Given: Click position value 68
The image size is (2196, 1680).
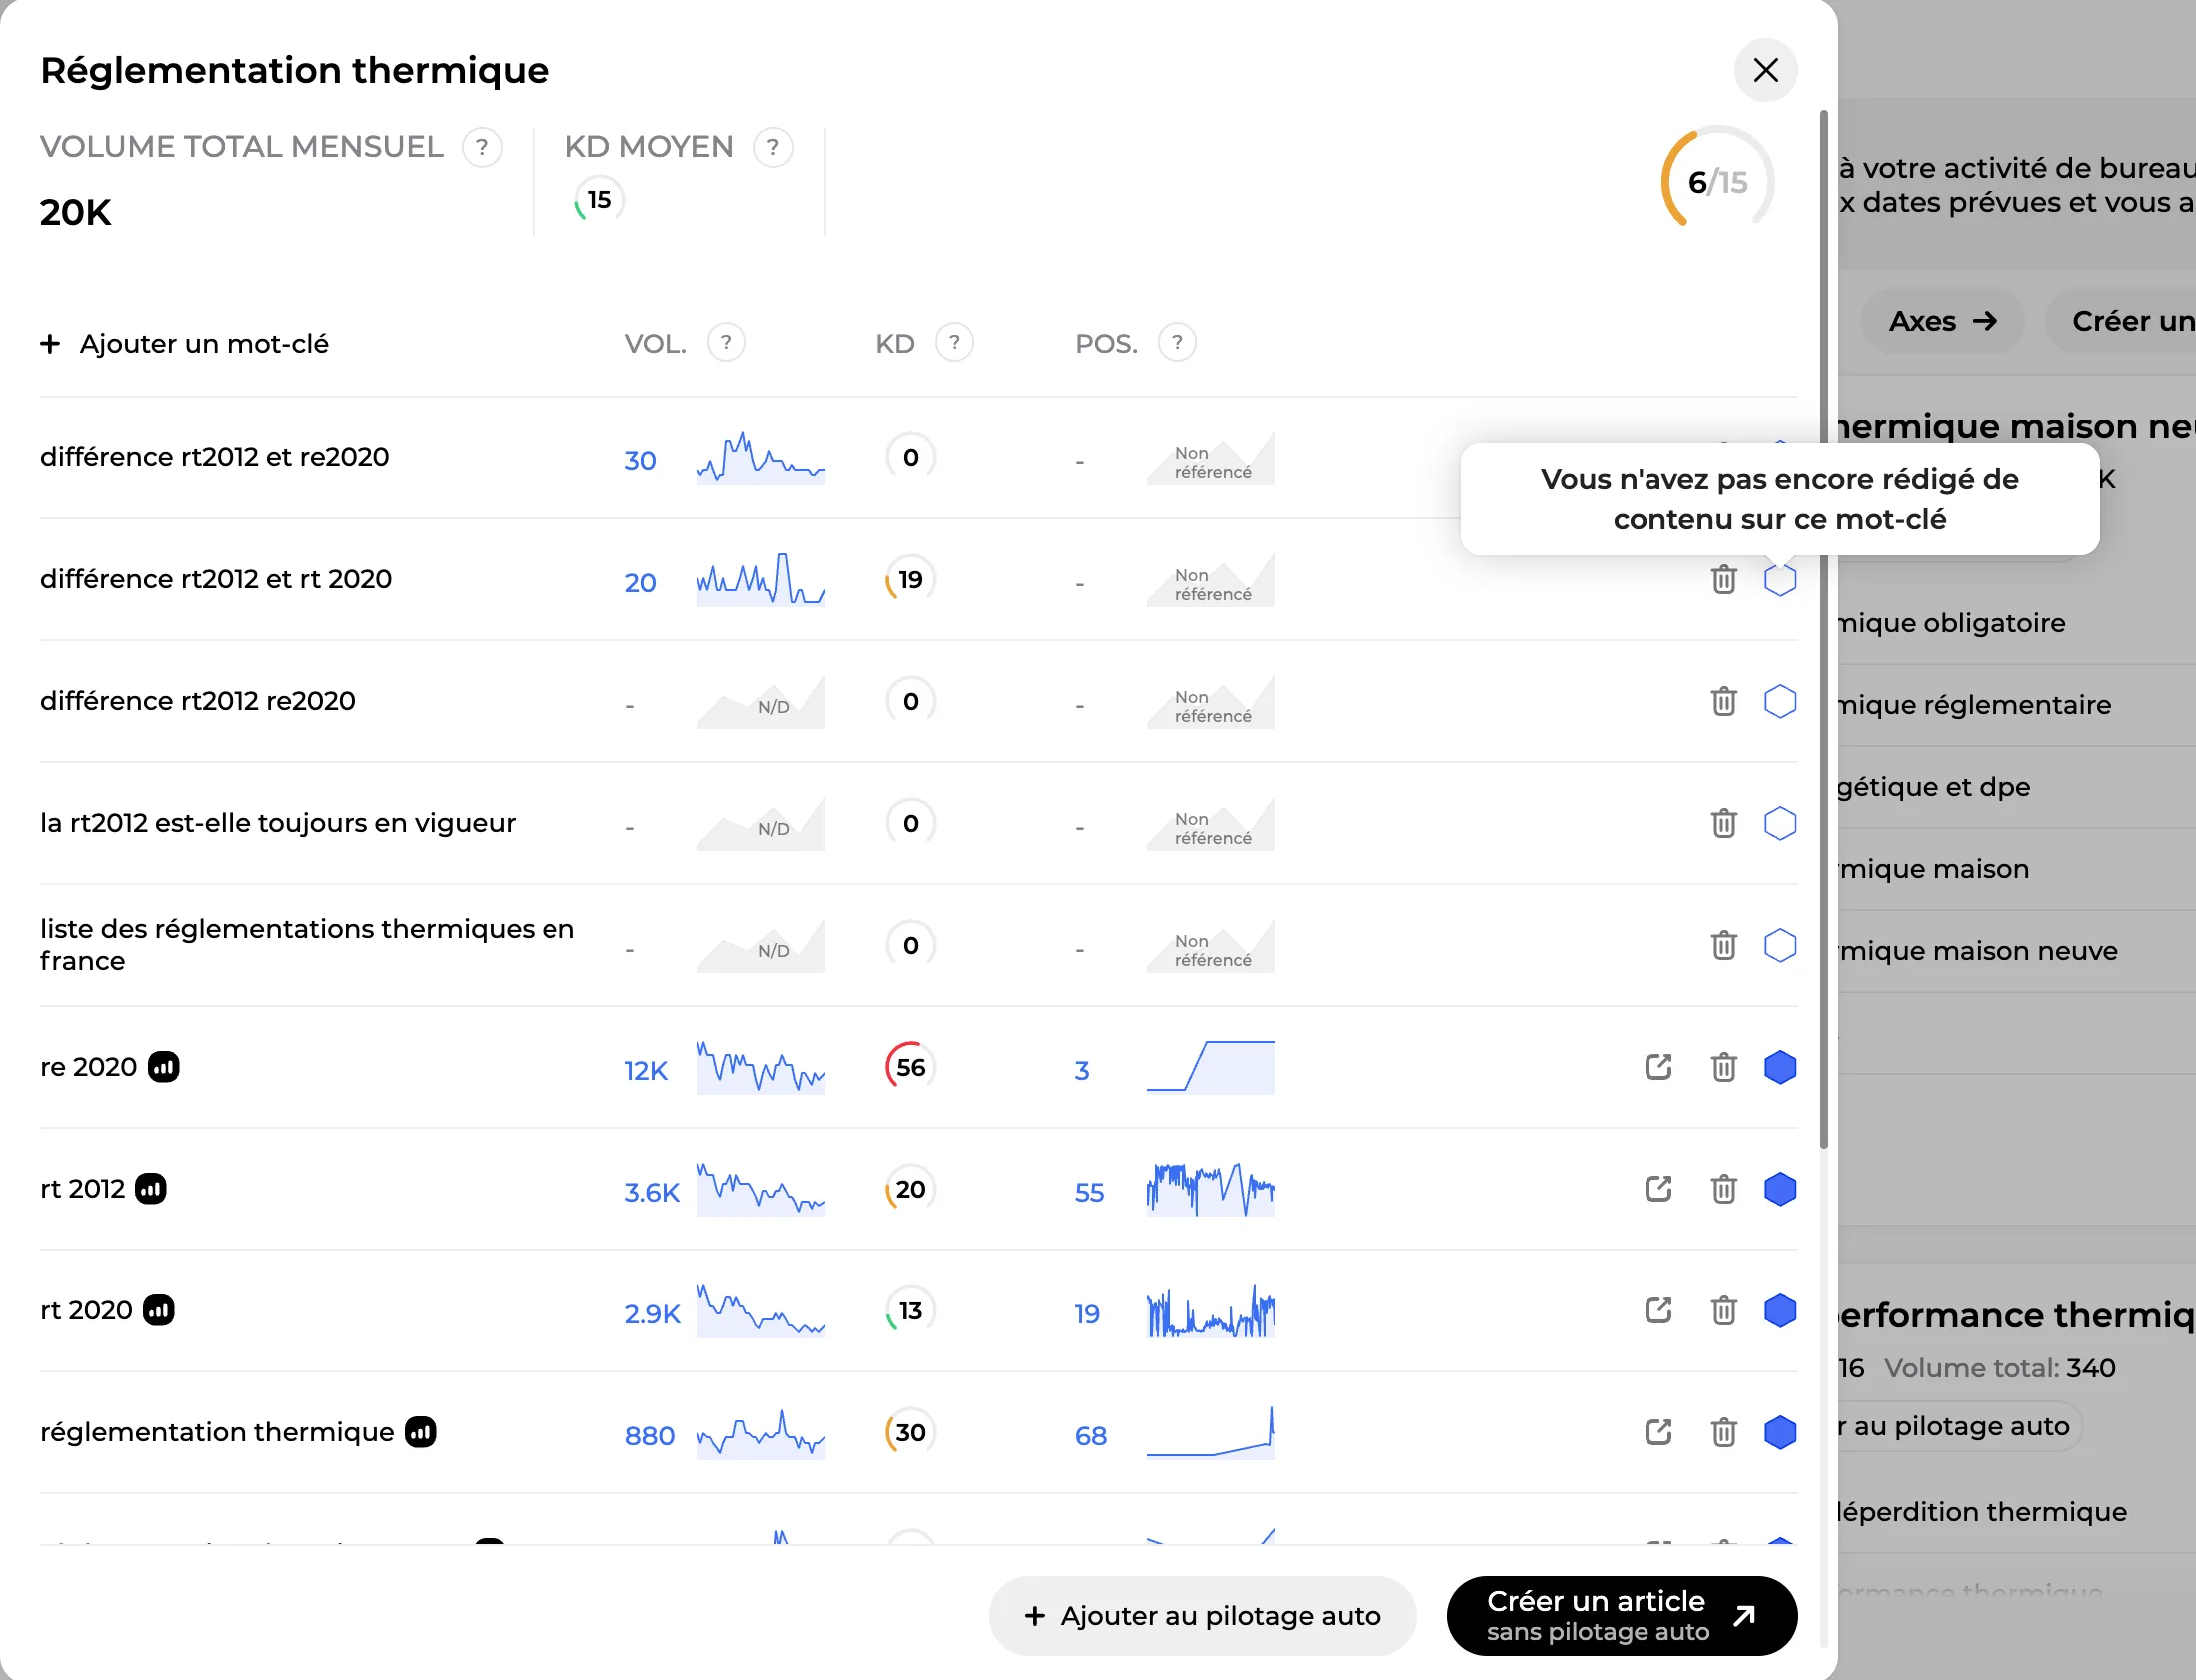Looking at the screenshot, I should (1090, 1436).
